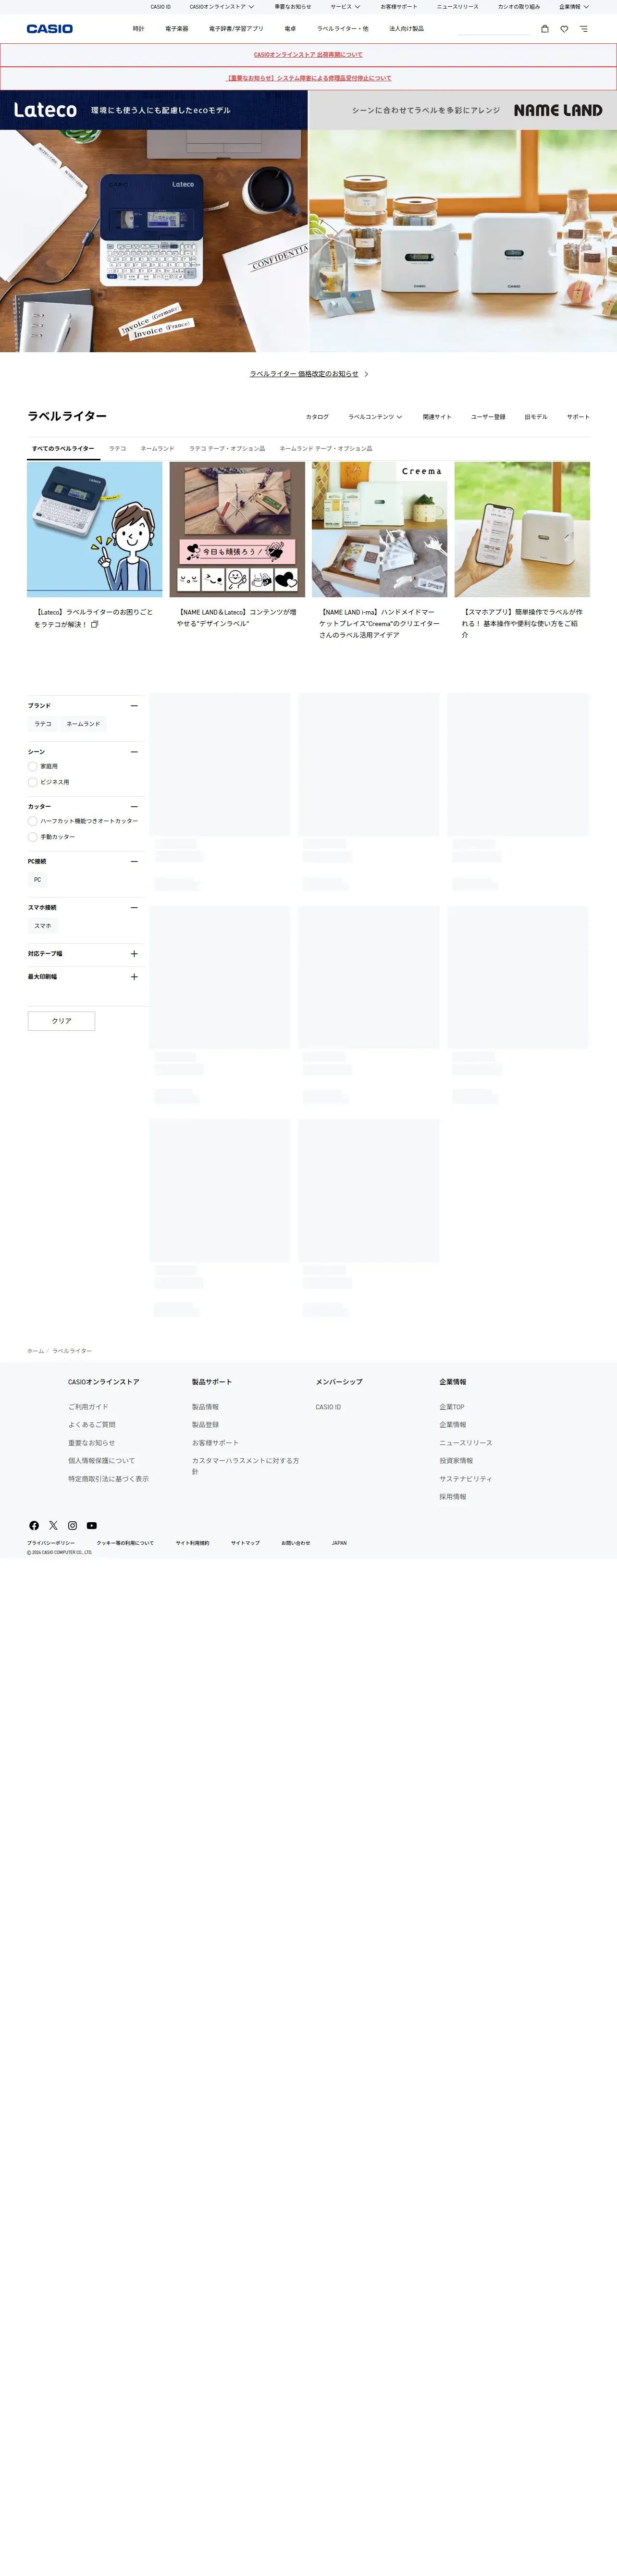Collapse the PC接続 filter section
Screen dimensions: 617x2576
point(134,861)
